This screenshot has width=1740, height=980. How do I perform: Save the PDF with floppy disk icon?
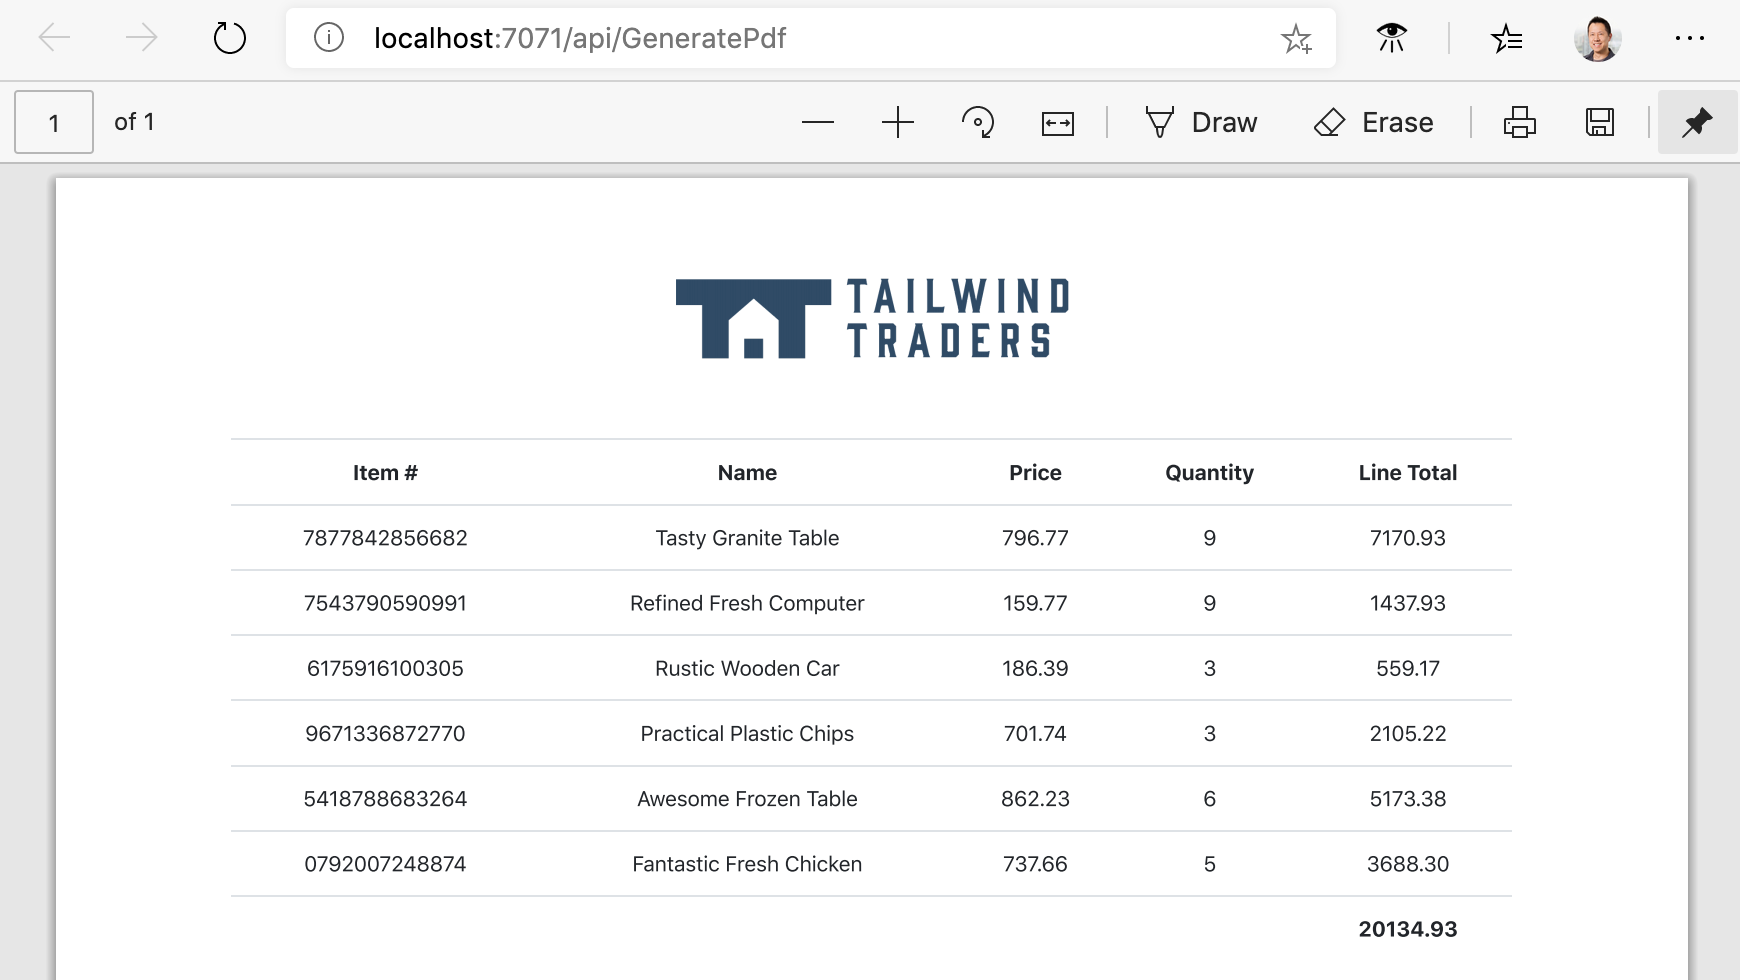pos(1599,122)
